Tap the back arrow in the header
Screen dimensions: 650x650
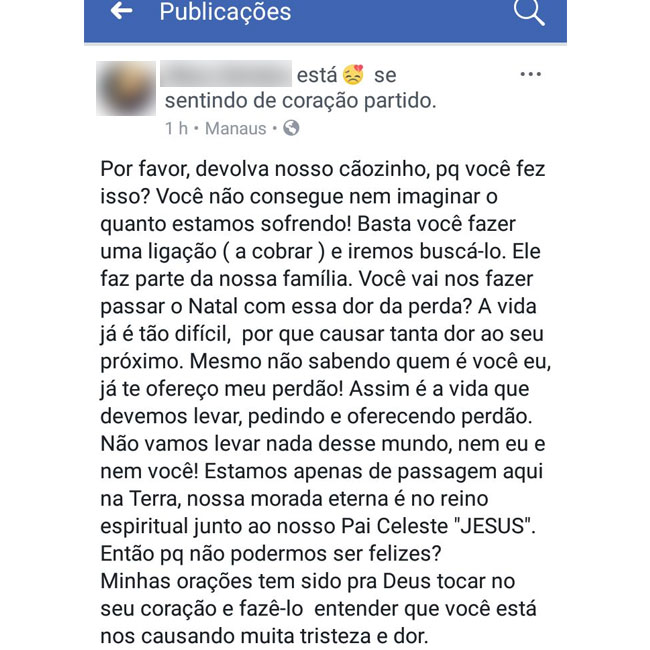121,12
